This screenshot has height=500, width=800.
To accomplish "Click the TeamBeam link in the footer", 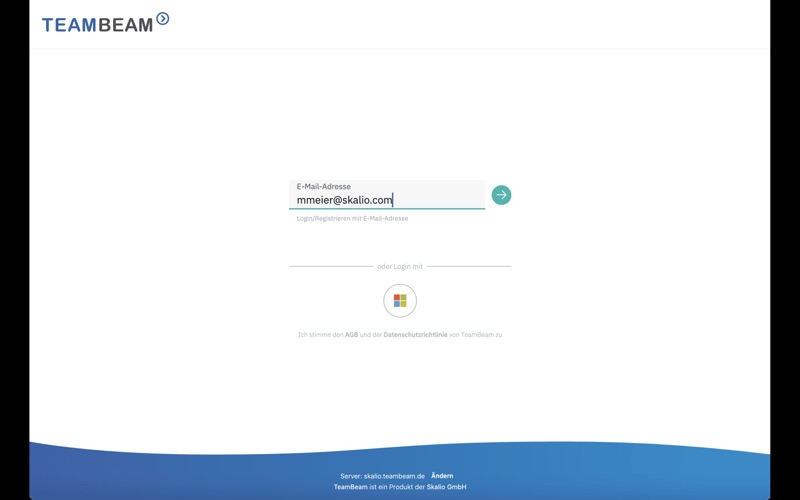I will tap(351, 487).
